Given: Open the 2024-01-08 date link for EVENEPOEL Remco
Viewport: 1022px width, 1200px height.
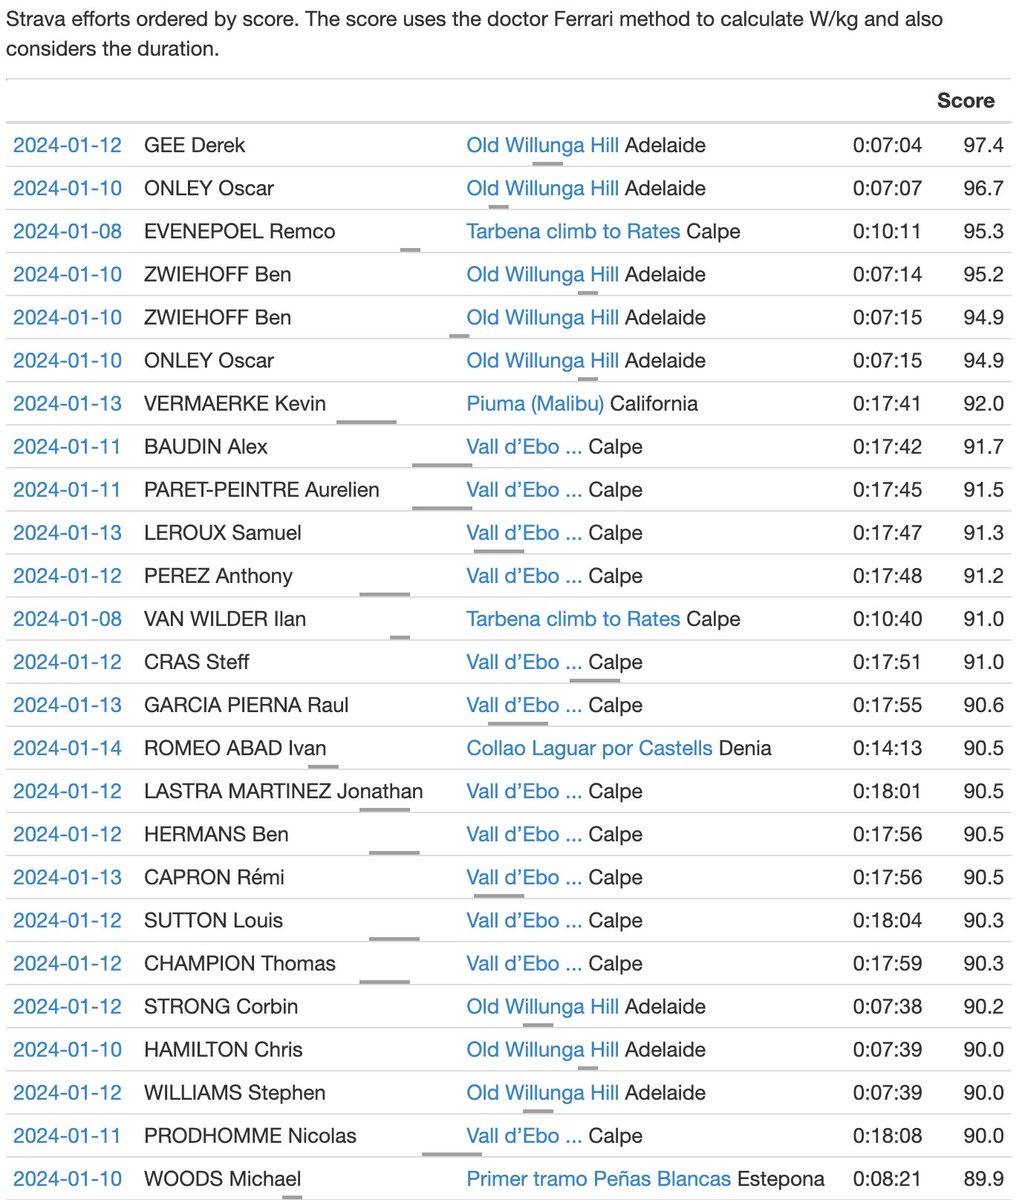Looking at the screenshot, I should [67, 231].
